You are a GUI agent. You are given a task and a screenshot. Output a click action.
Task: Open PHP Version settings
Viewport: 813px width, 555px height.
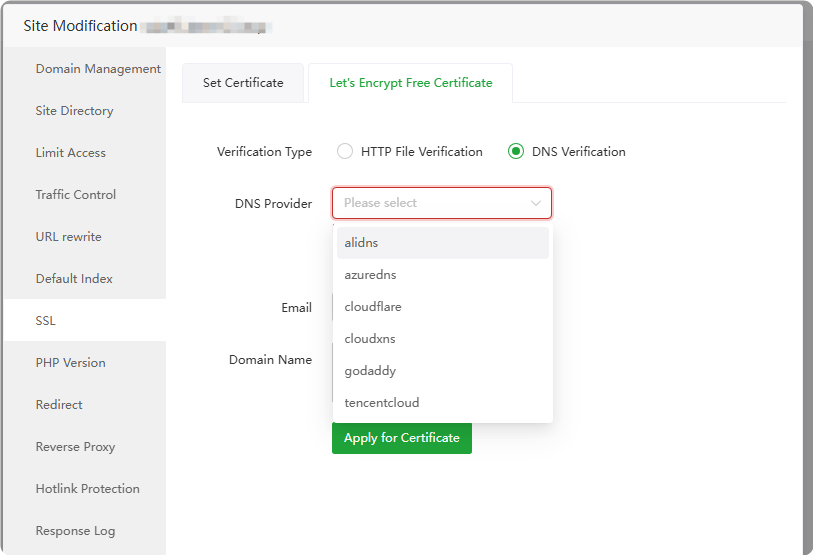click(71, 363)
